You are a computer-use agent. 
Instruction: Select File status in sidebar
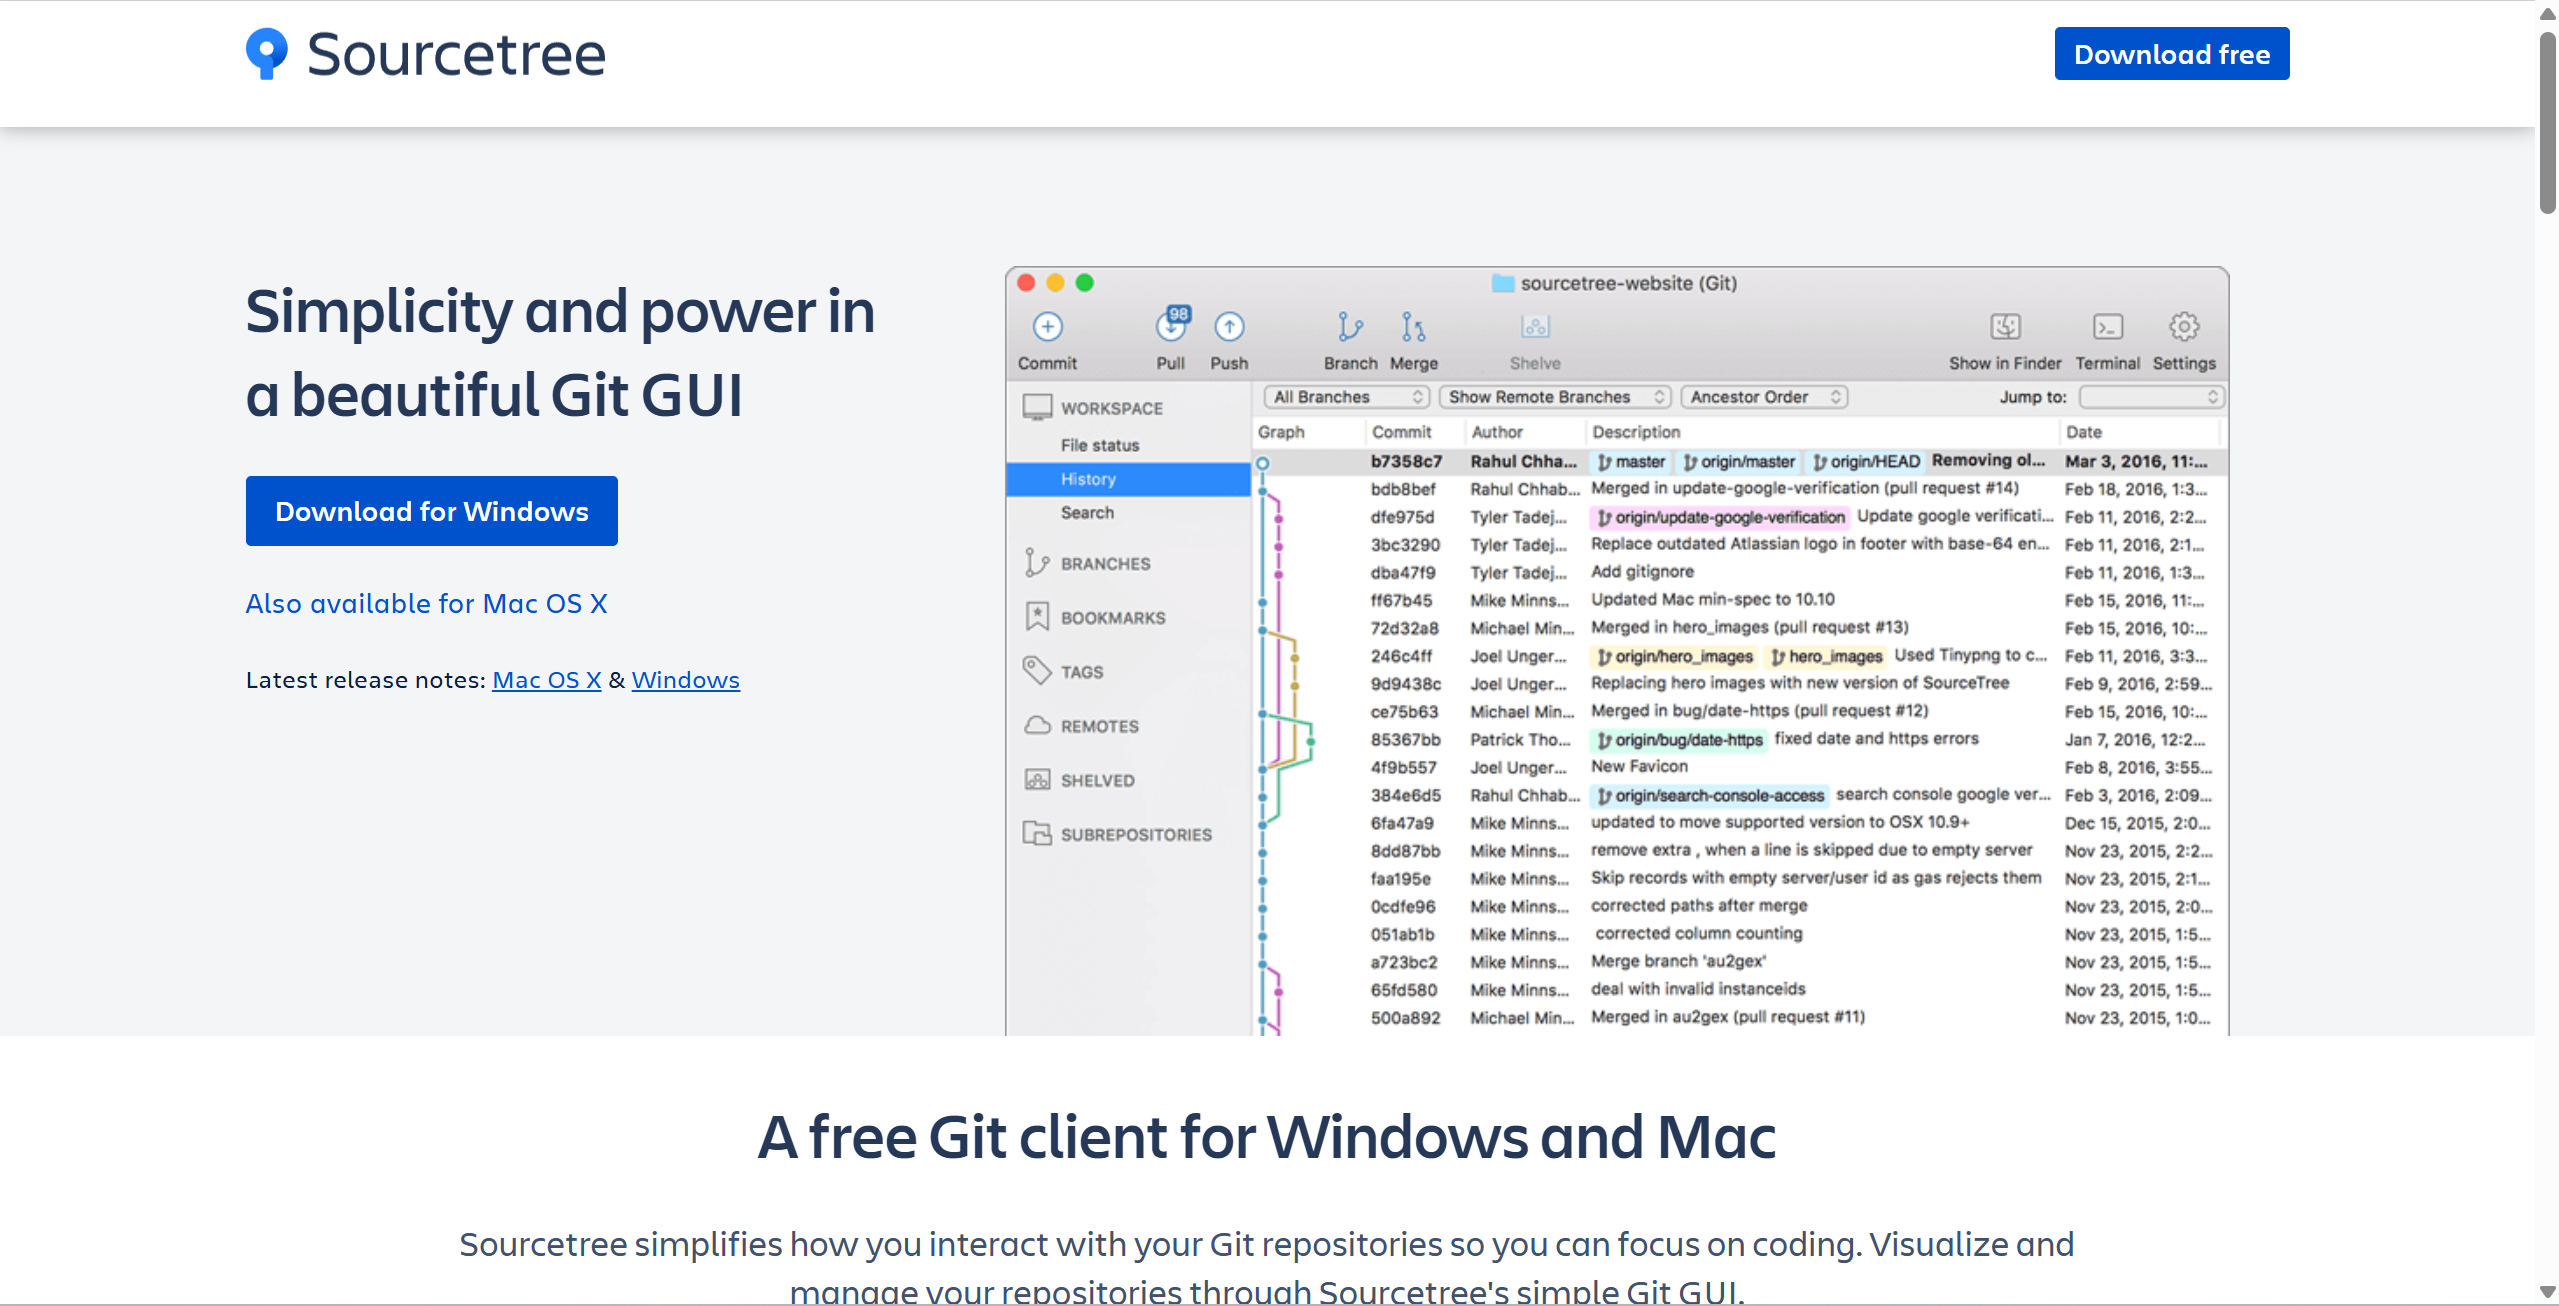pyautogui.click(x=1099, y=445)
